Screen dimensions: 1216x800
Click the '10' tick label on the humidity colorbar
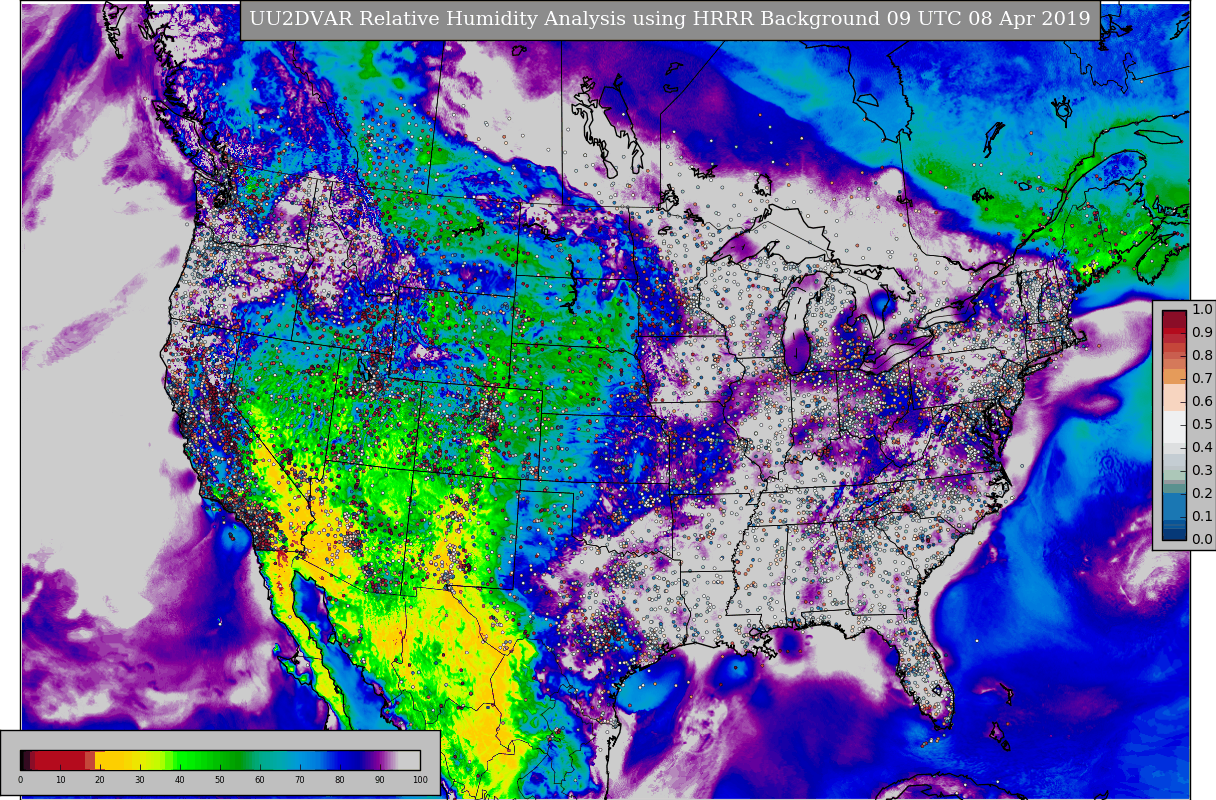tap(60, 780)
